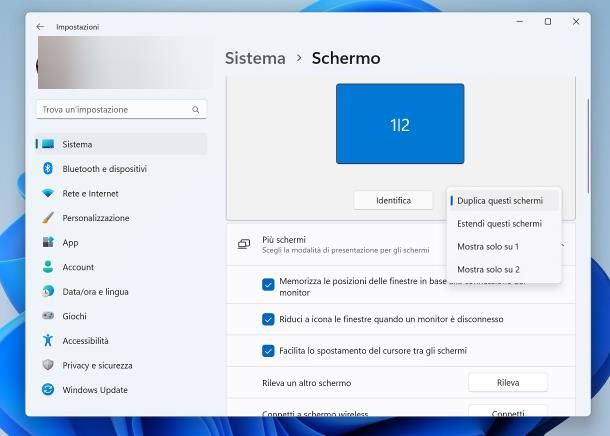
Task: Click Sistema in the breadcrumb
Action: tap(255, 58)
